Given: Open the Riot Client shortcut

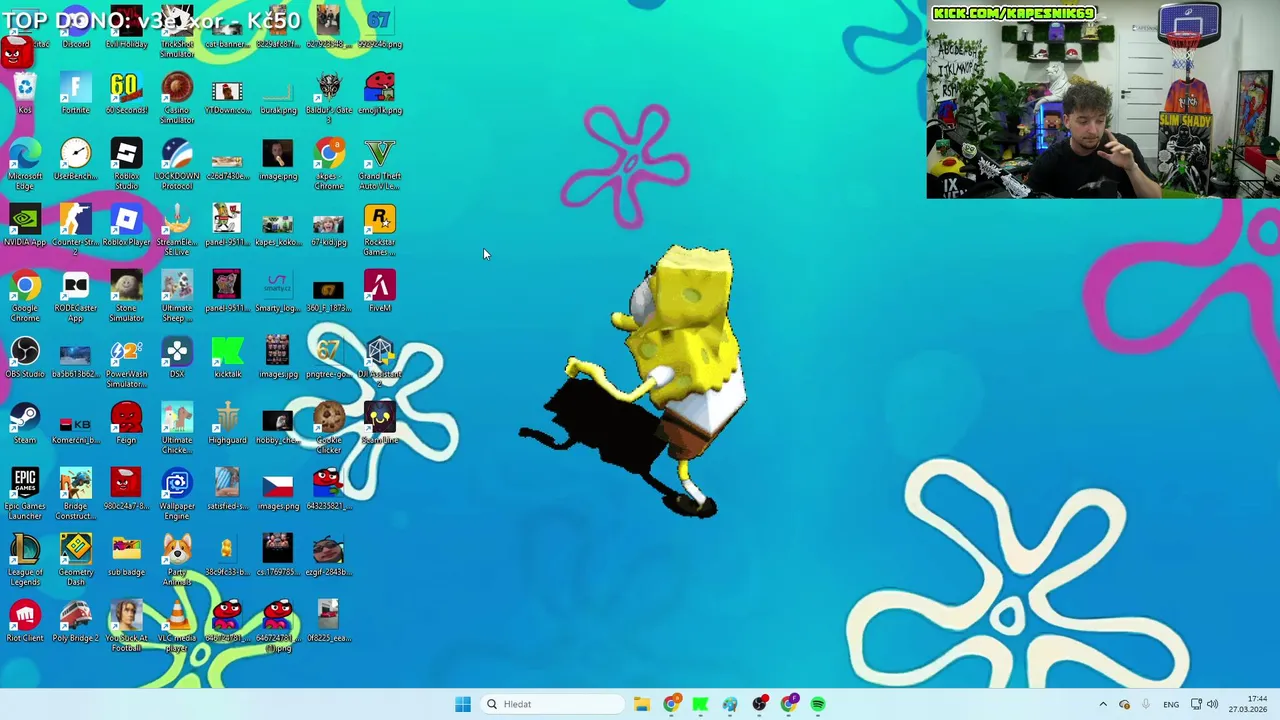Looking at the screenshot, I should [25, 622].
